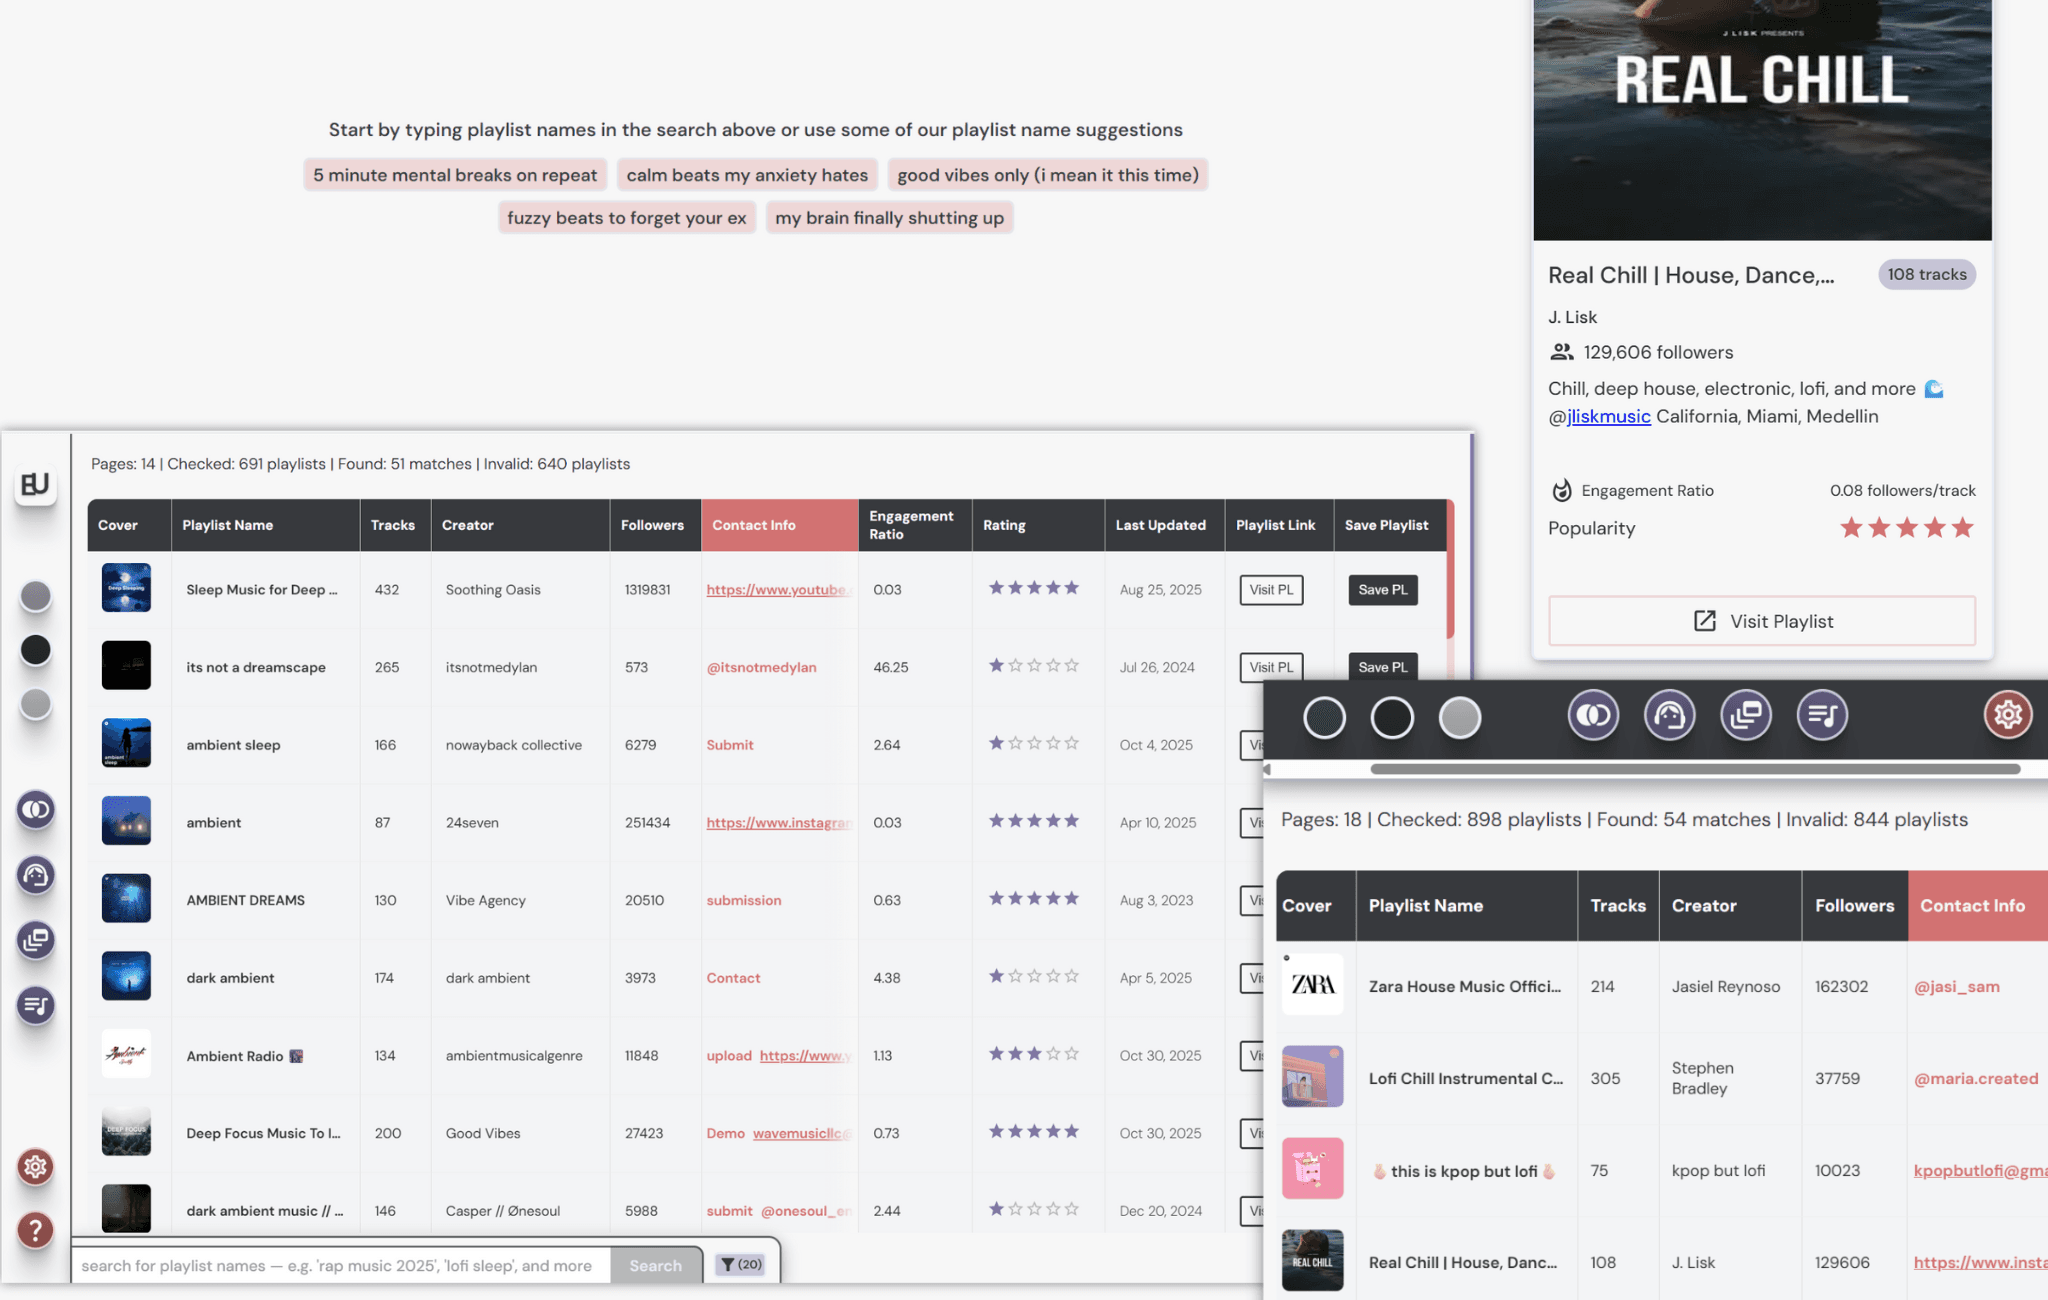Select the light gray circle in dark toolbar
The height and width of the screenshot is (1300, 2048).
tap(1459, 717)
